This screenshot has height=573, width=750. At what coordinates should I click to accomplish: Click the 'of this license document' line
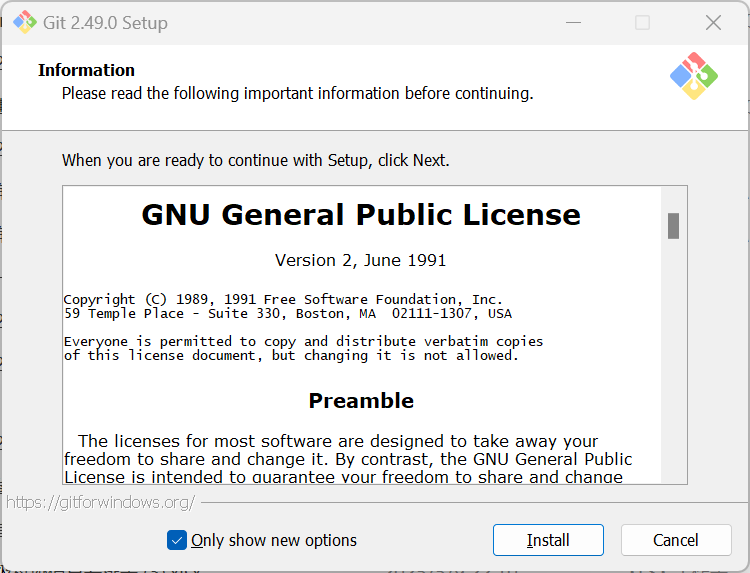coord(291,356)
